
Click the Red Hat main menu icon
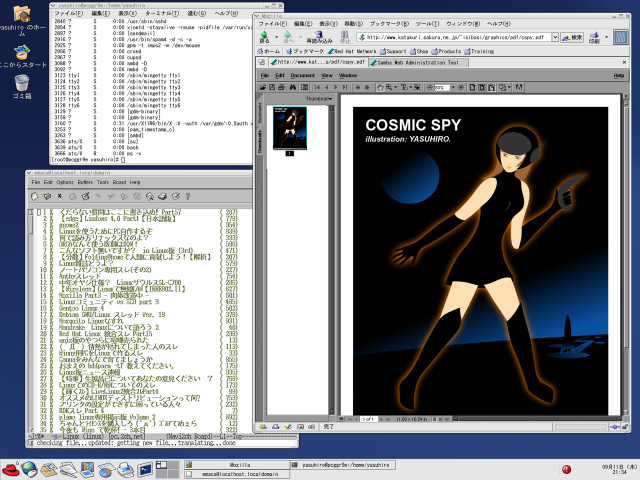[x=12, y=467]
